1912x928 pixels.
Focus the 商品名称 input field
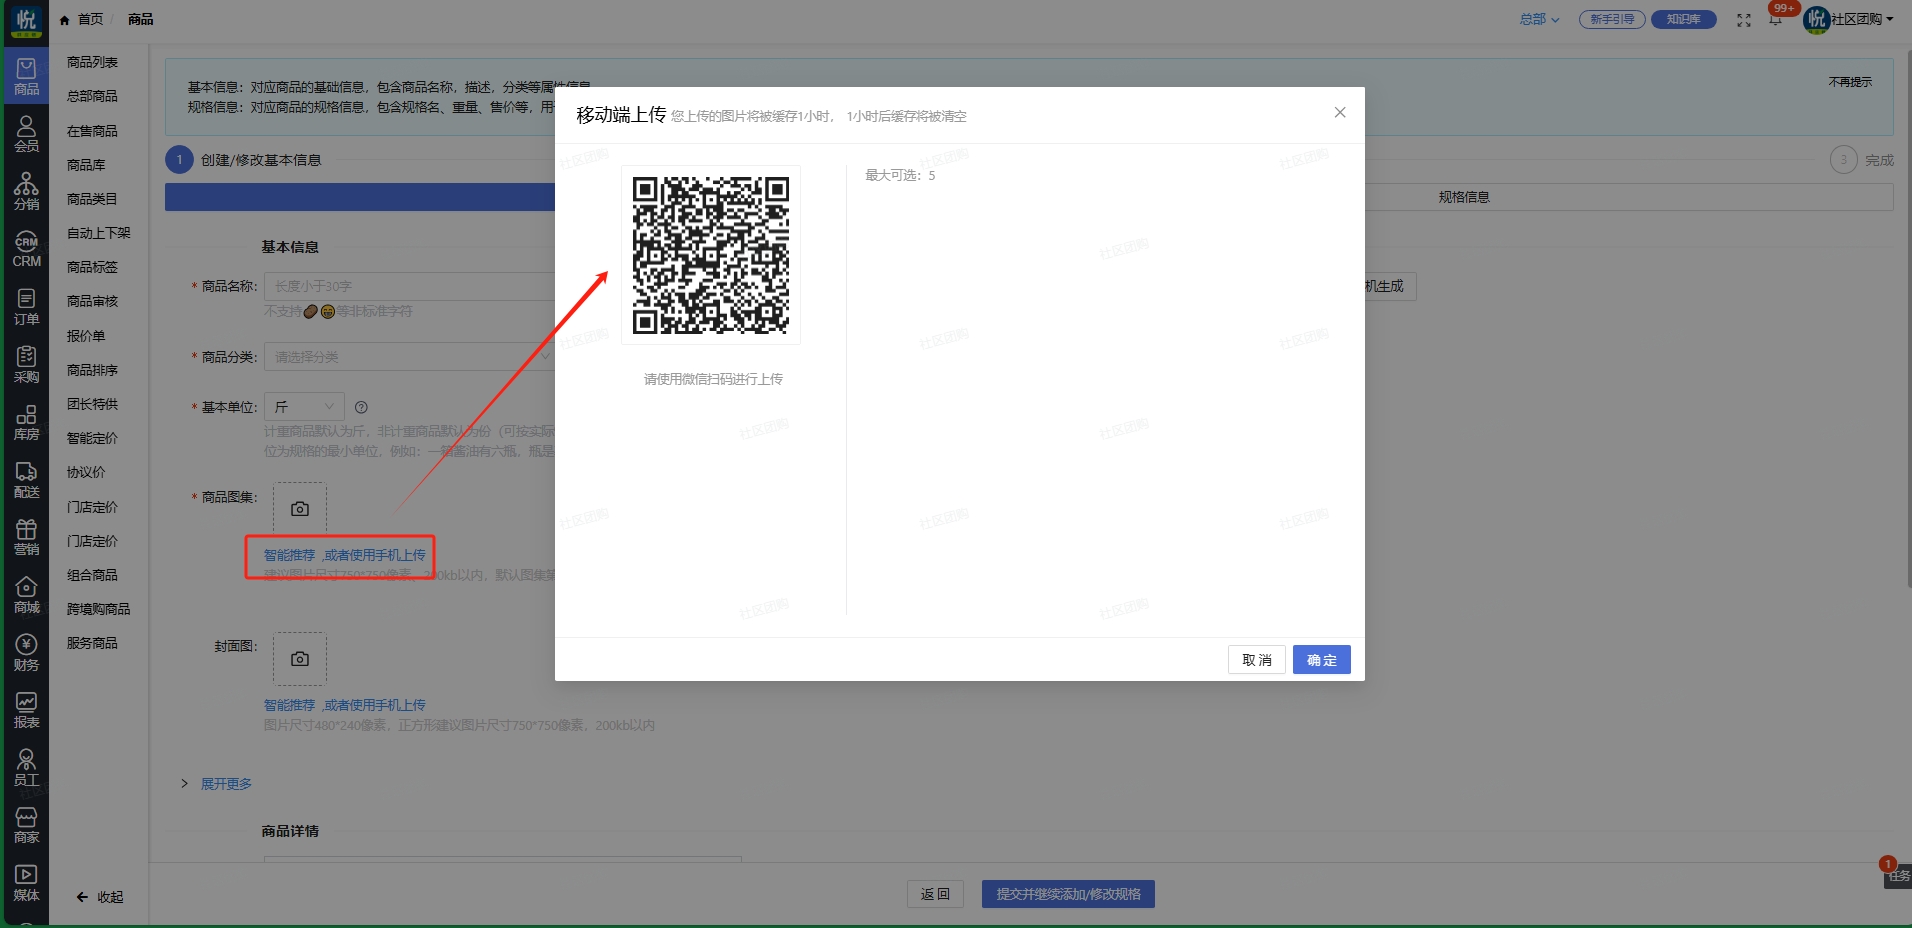tap(410, 286)
